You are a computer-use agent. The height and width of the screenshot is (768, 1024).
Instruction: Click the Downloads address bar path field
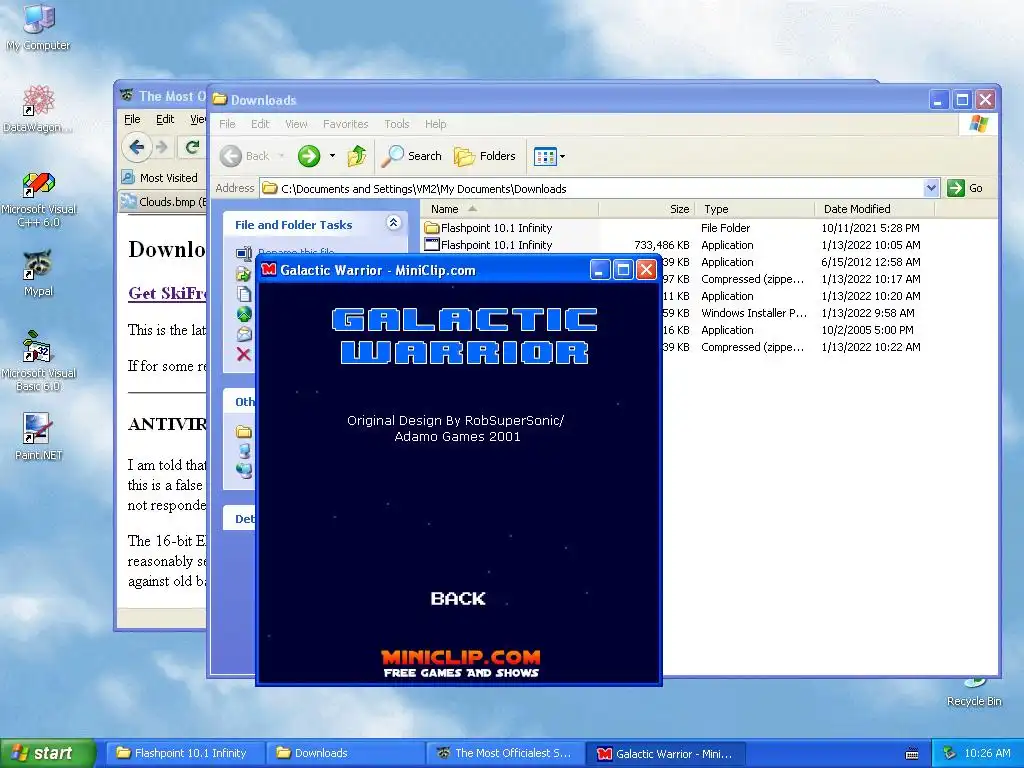point(592,188)
